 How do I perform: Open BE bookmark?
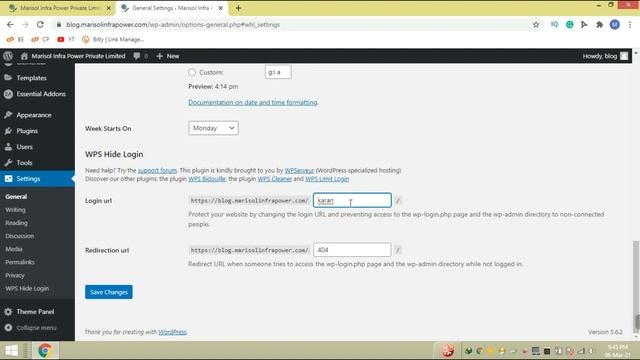point(16,39)
